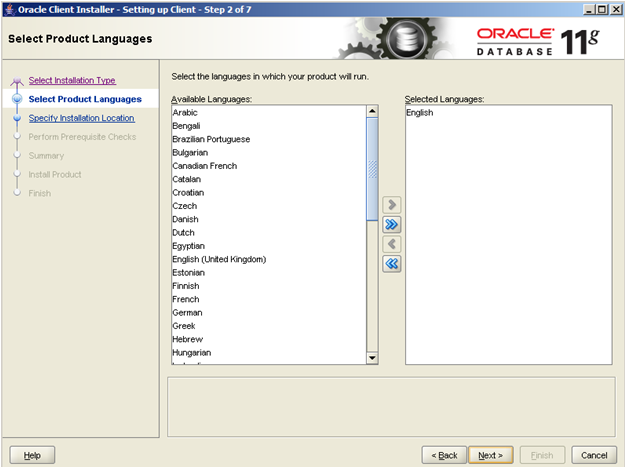Select Arabic in Available Languages
Image resolution: width=629 pixels, height=472 pixels.
click(269, 113)
